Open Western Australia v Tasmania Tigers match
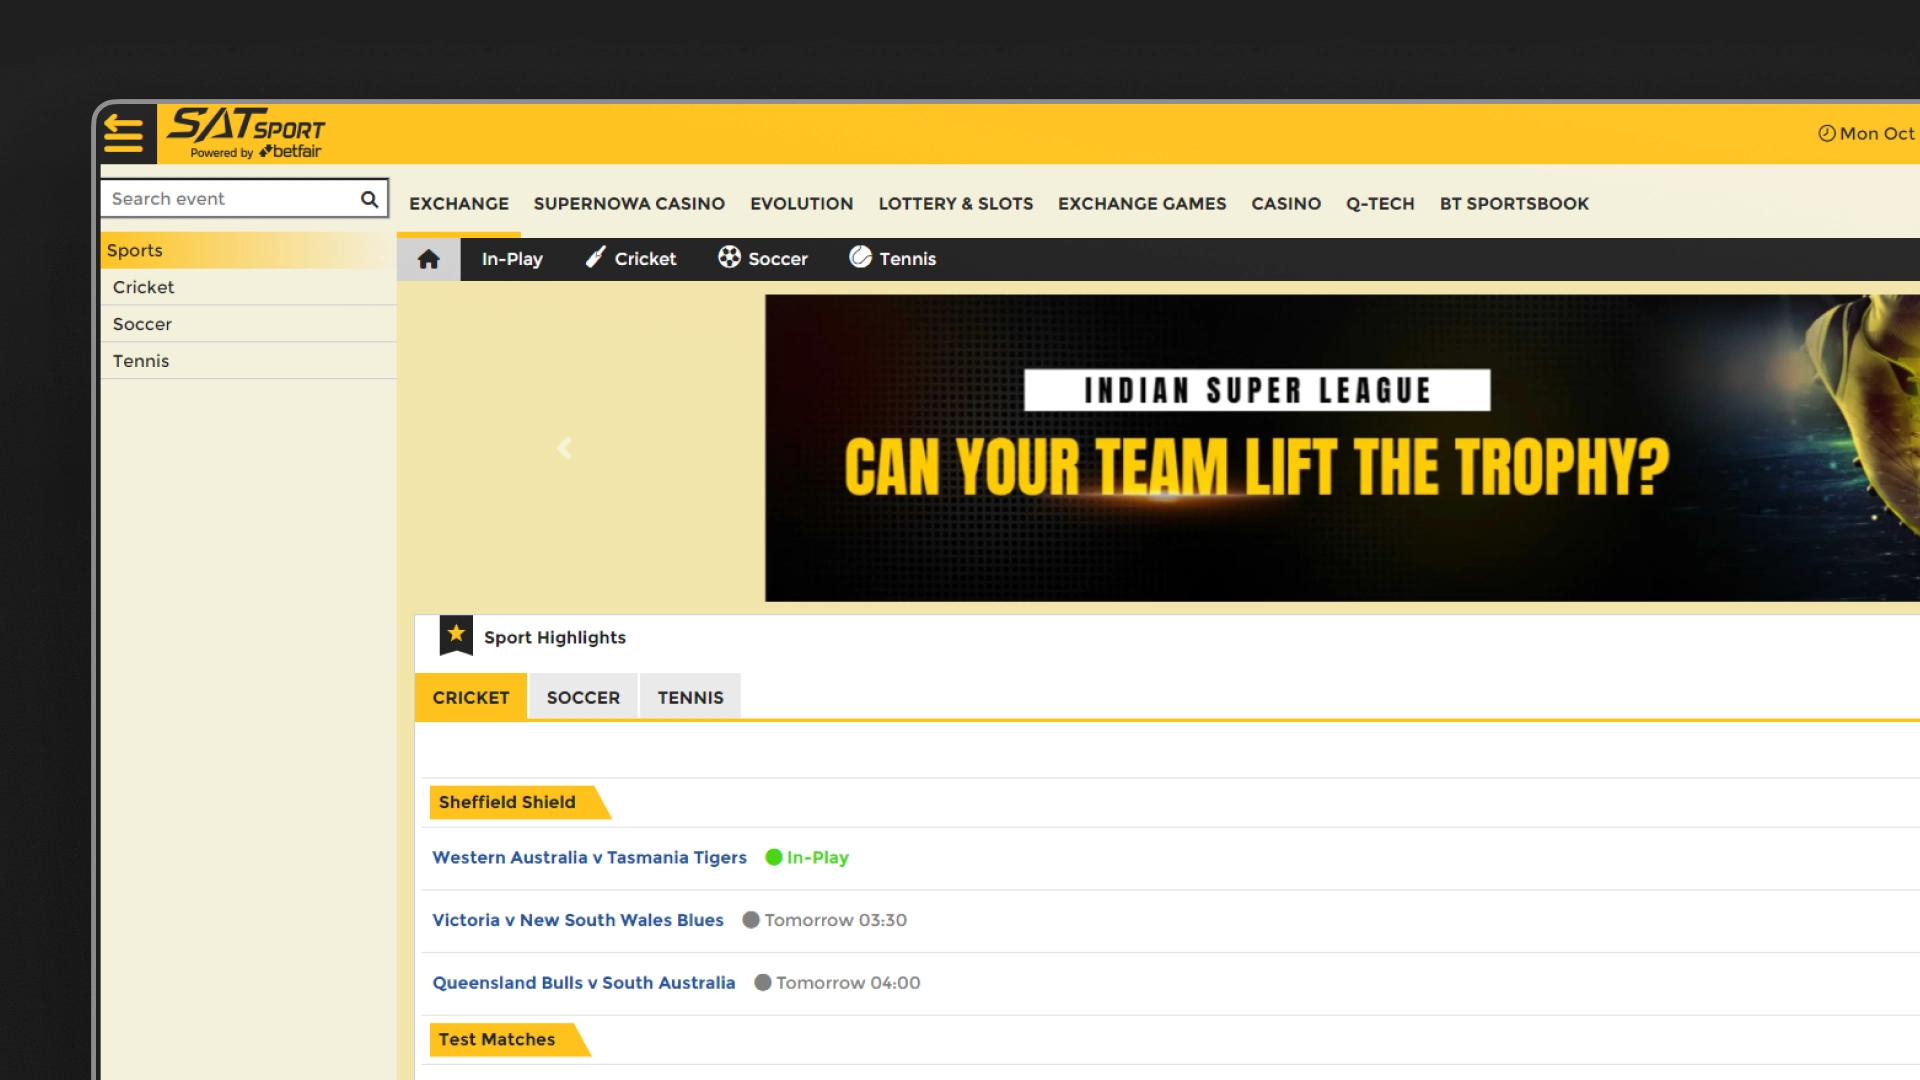 pyautogui.click(x=589, y=857)
